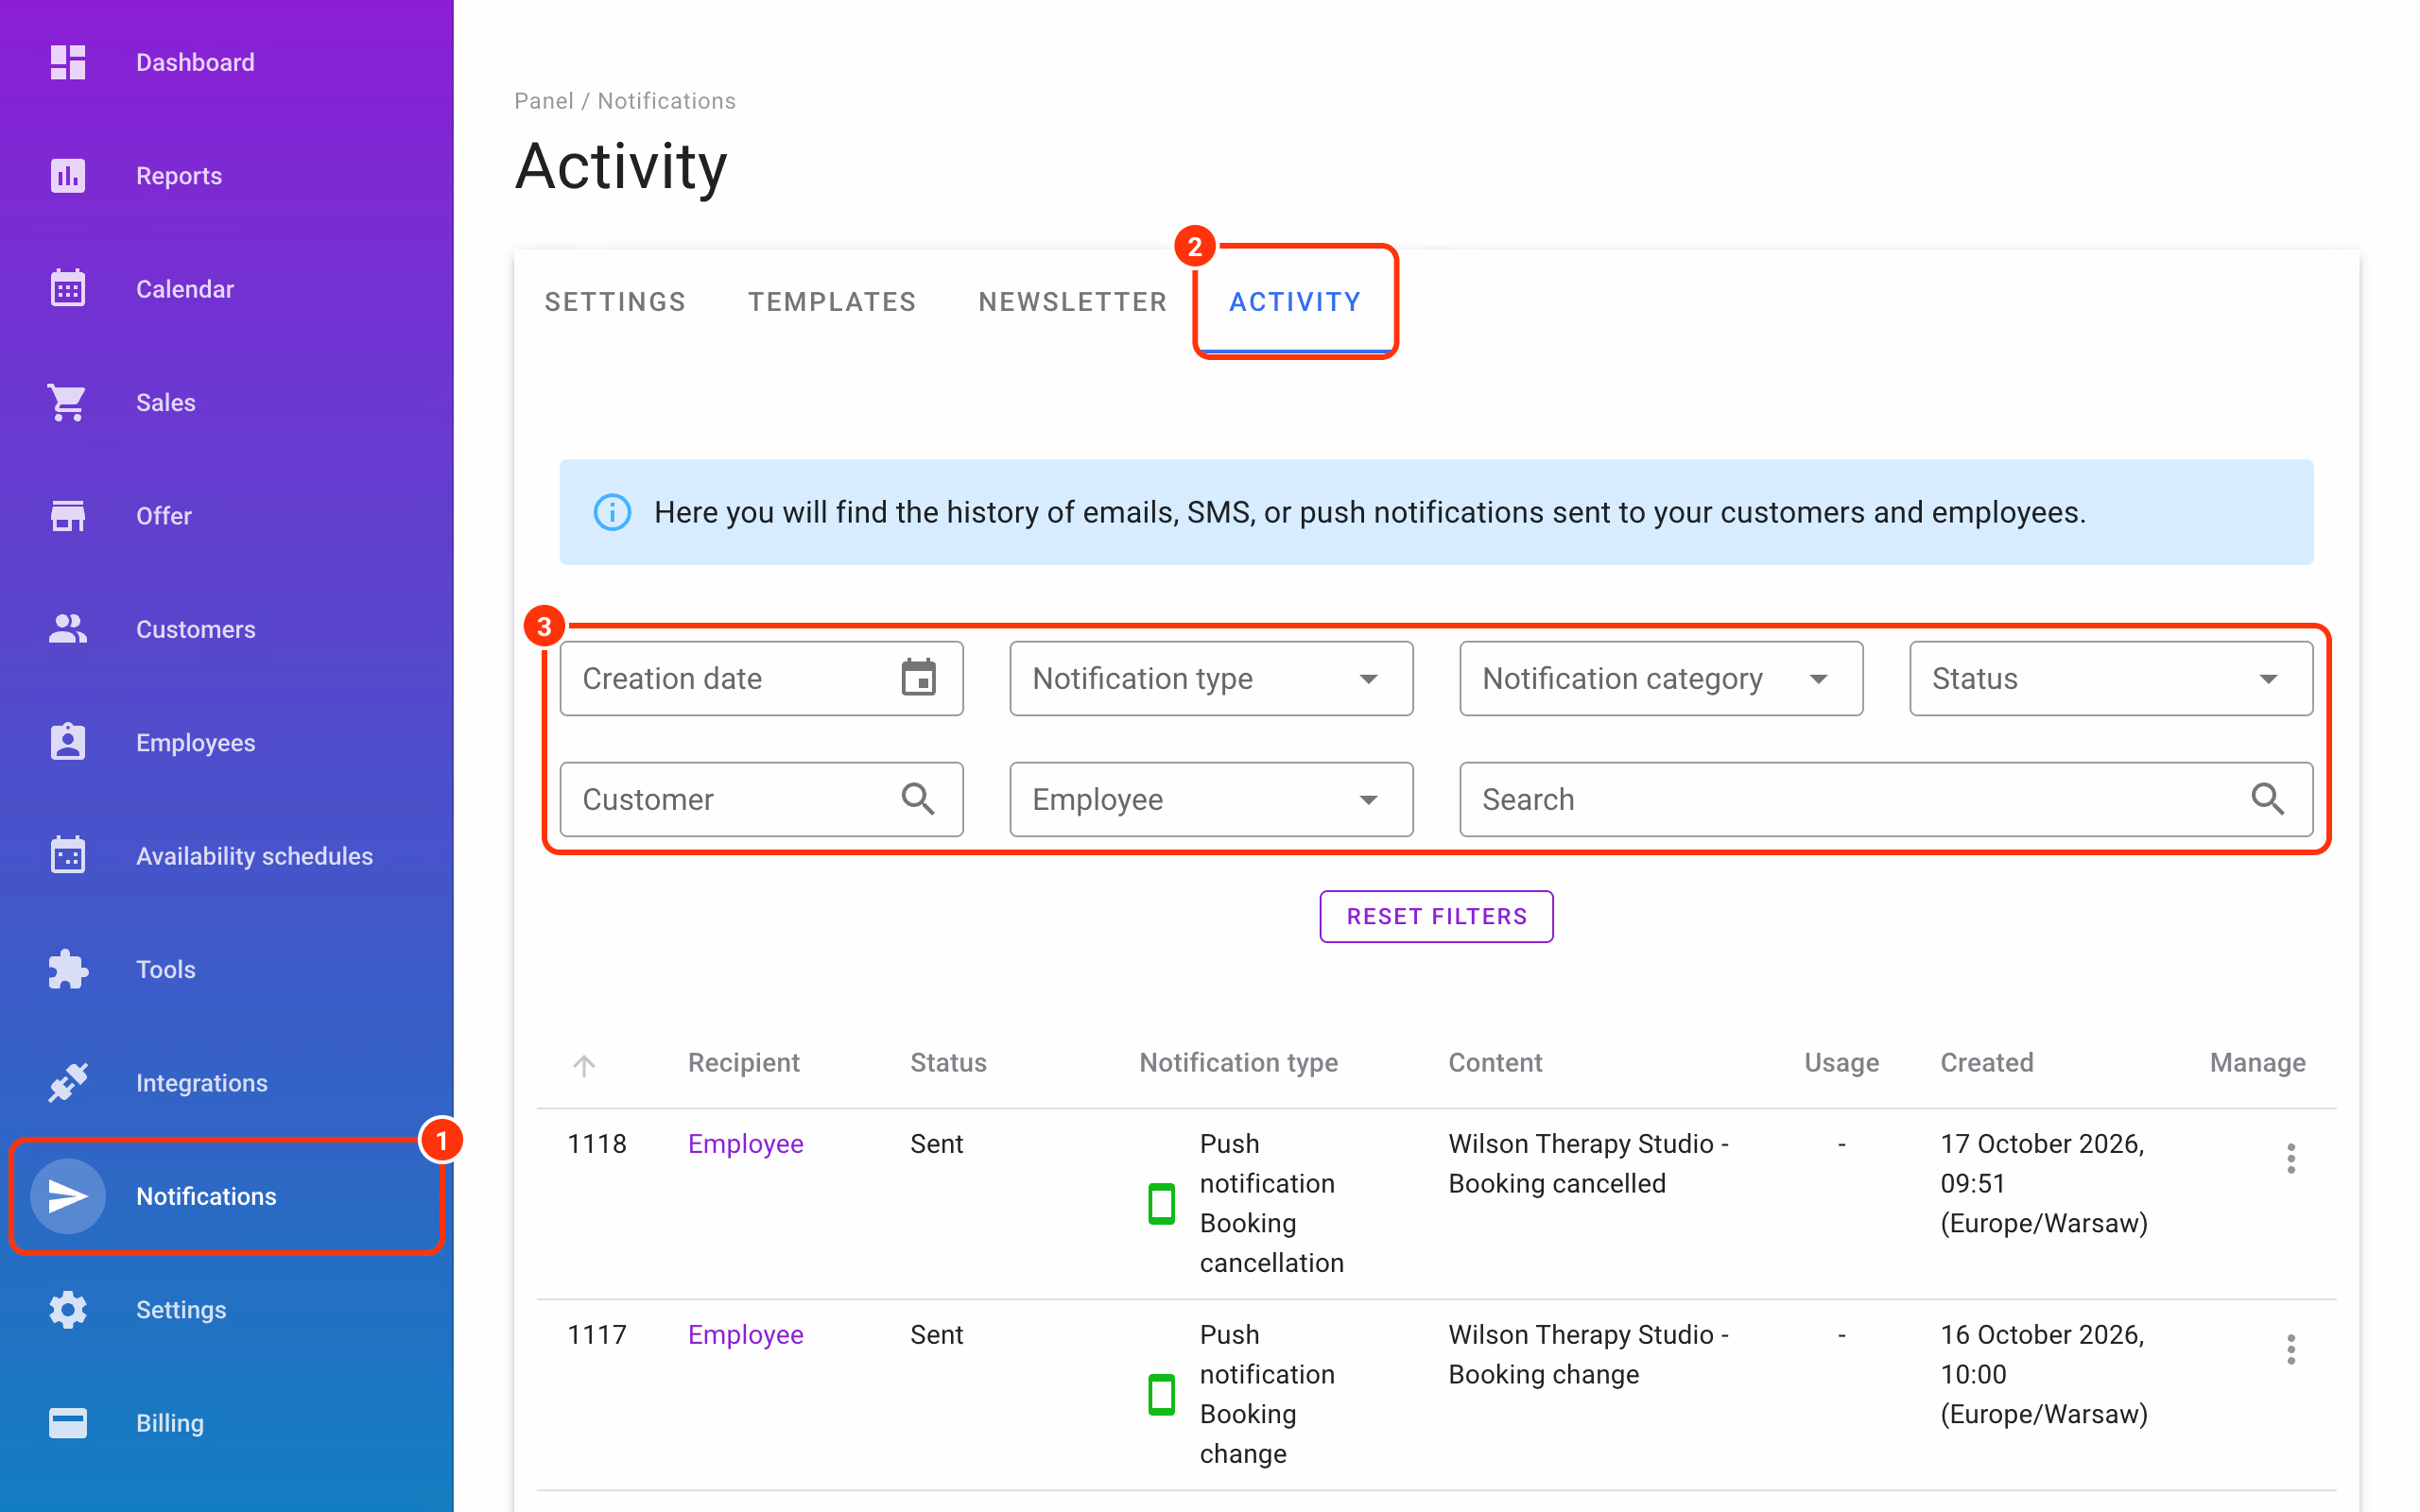2420x1512 pixels.
Task: Toggle sort order arrow in table header
Action: click(584, 1065)
